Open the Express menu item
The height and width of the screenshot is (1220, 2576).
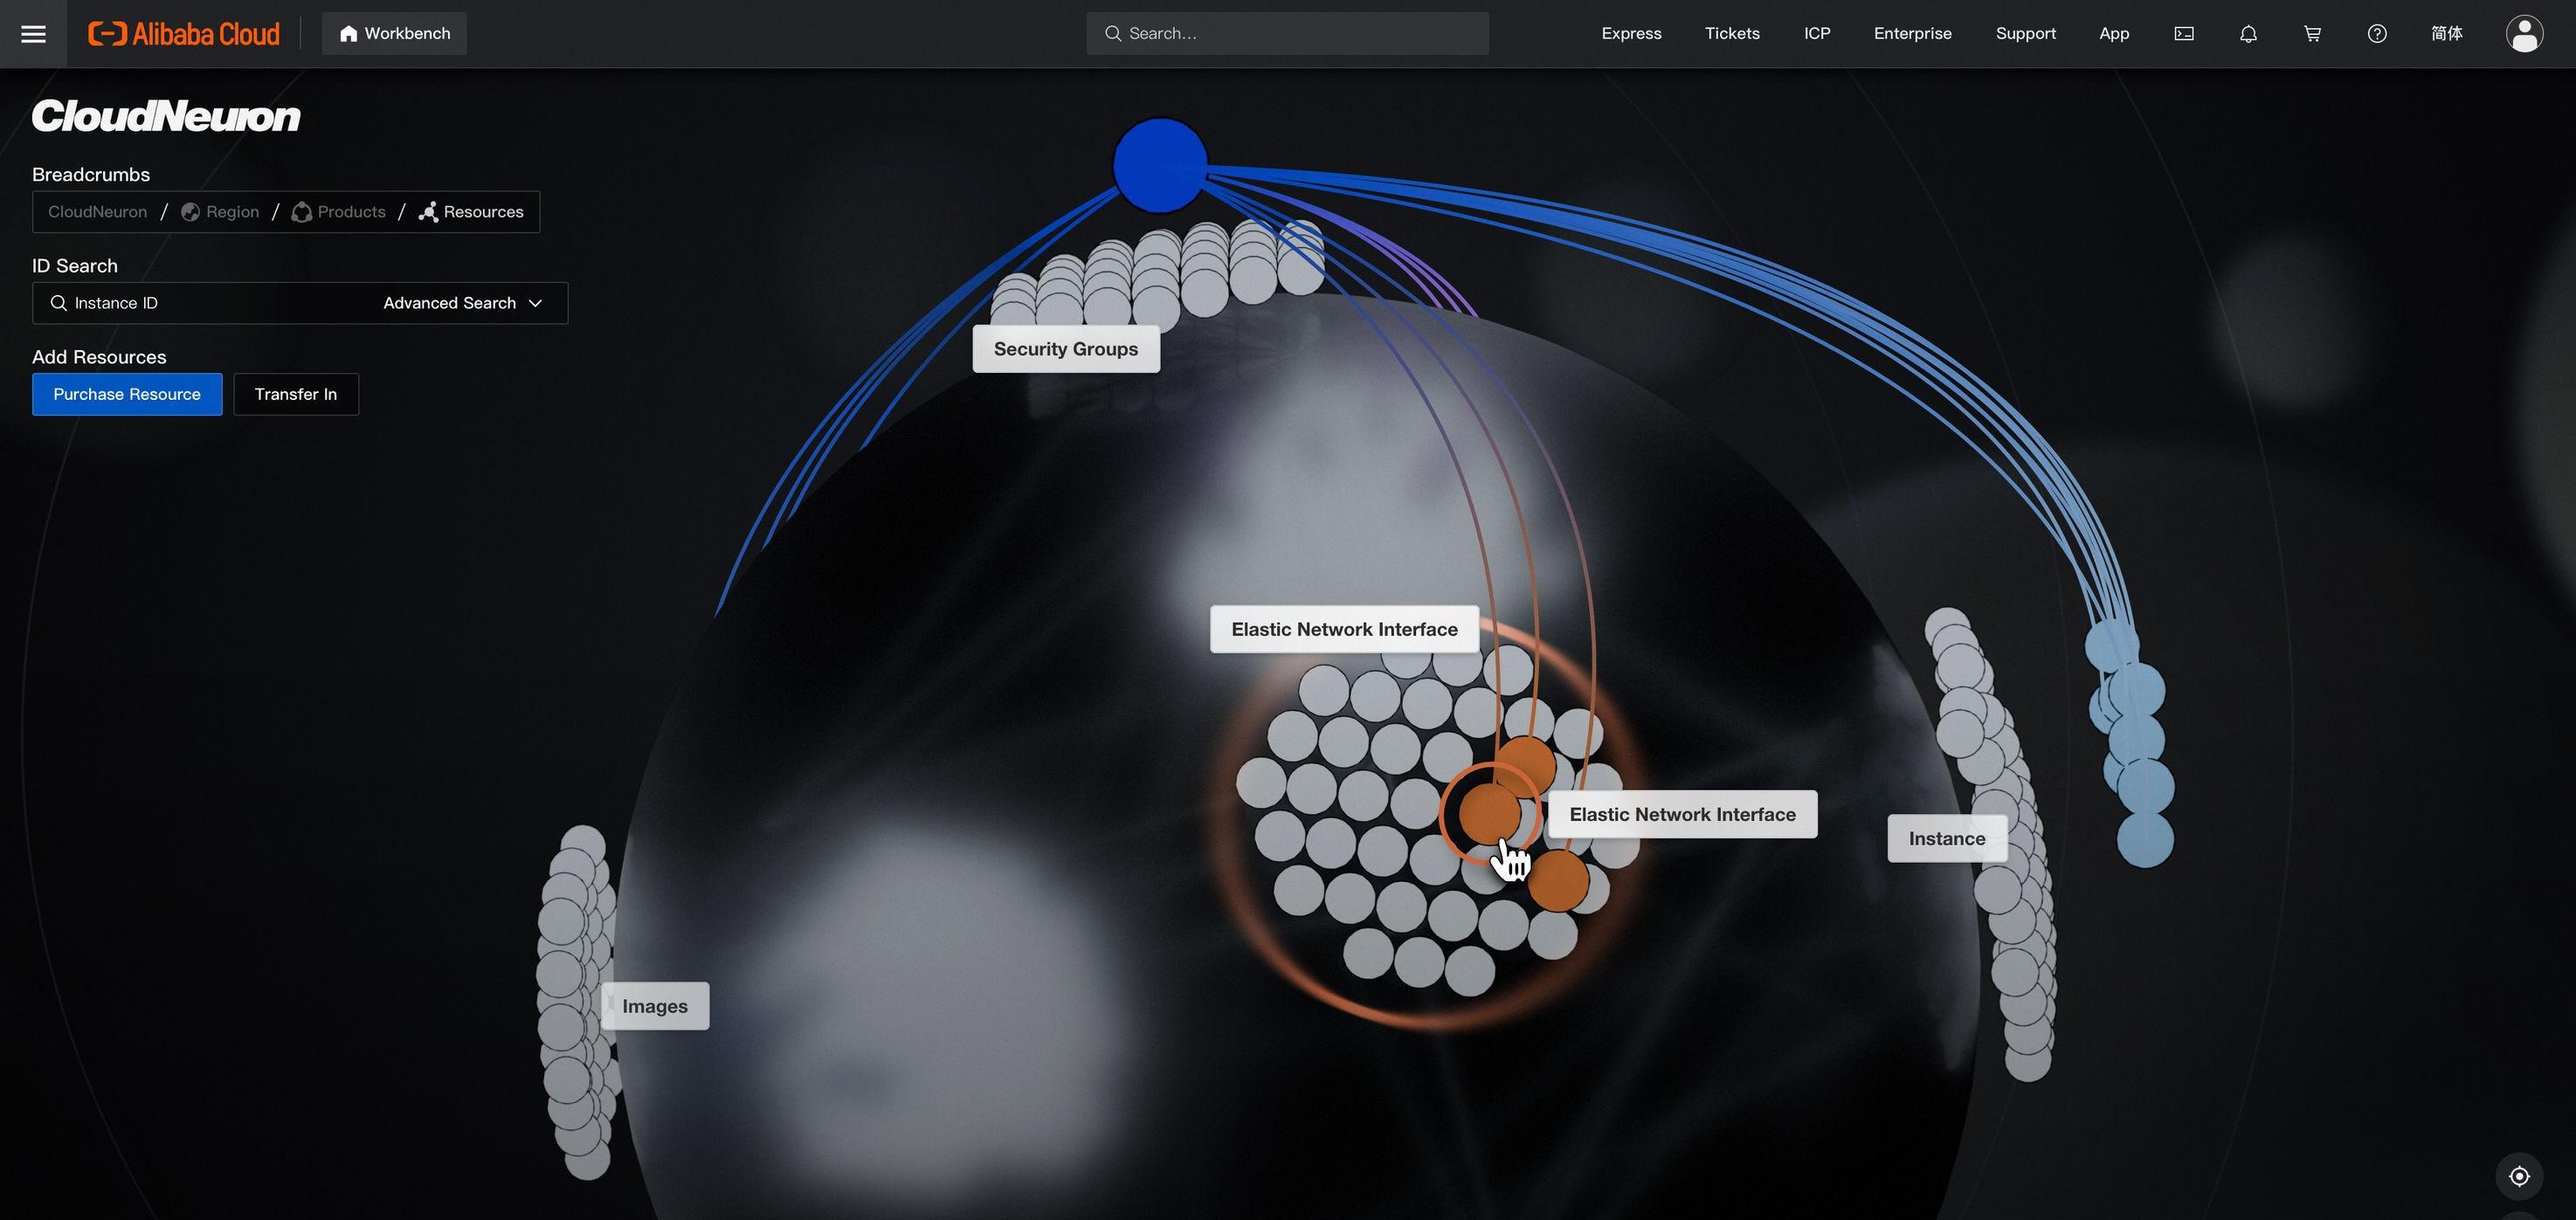click(1631, 34)
